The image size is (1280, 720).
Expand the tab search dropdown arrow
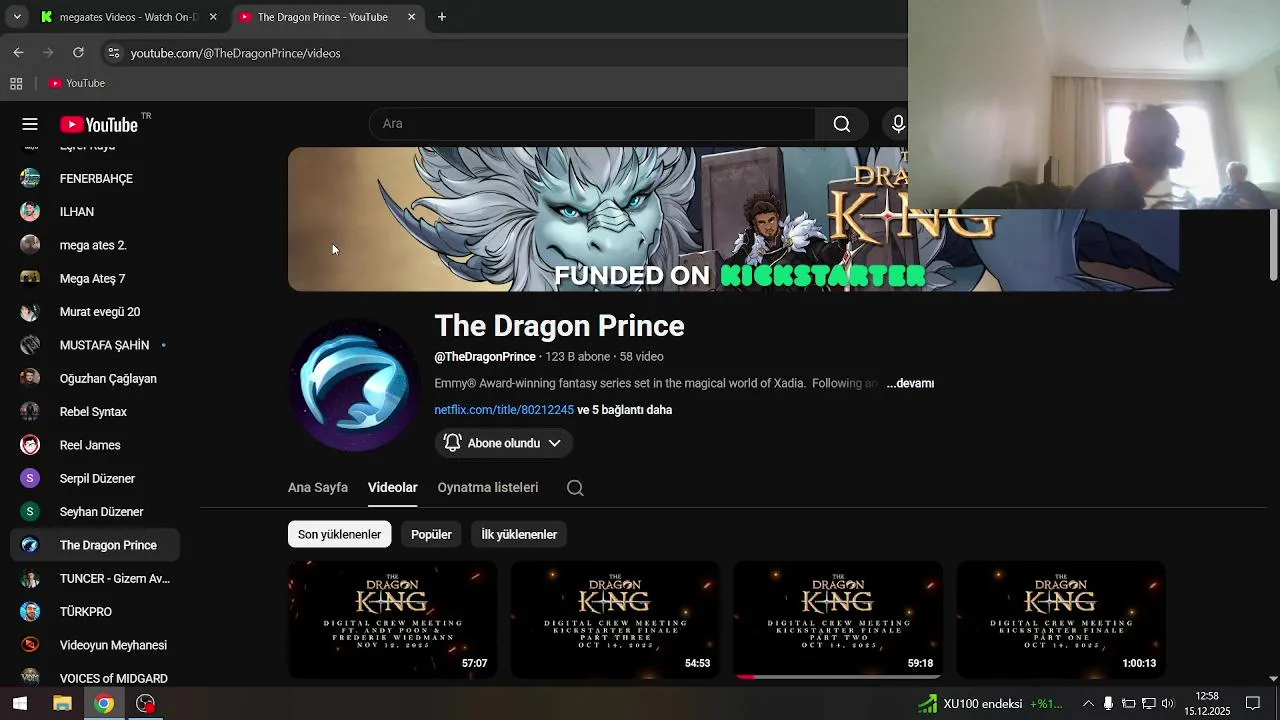click(x=17, y=17)
